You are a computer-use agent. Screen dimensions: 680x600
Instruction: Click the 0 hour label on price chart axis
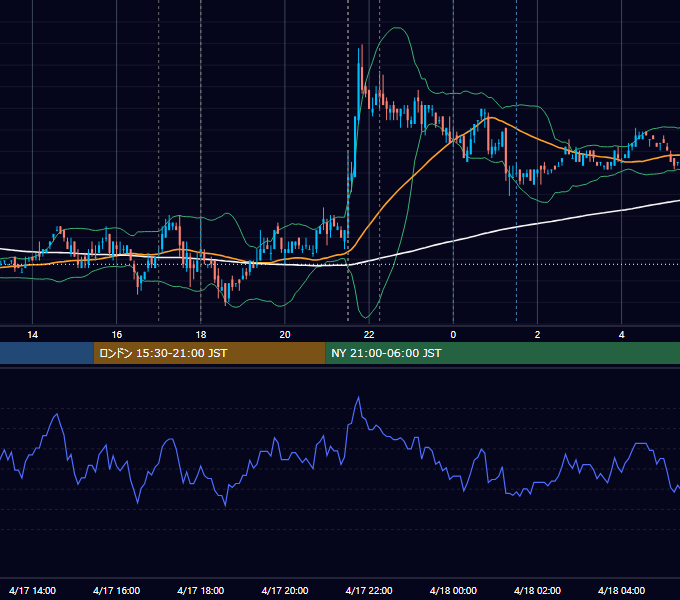[453, 335]
